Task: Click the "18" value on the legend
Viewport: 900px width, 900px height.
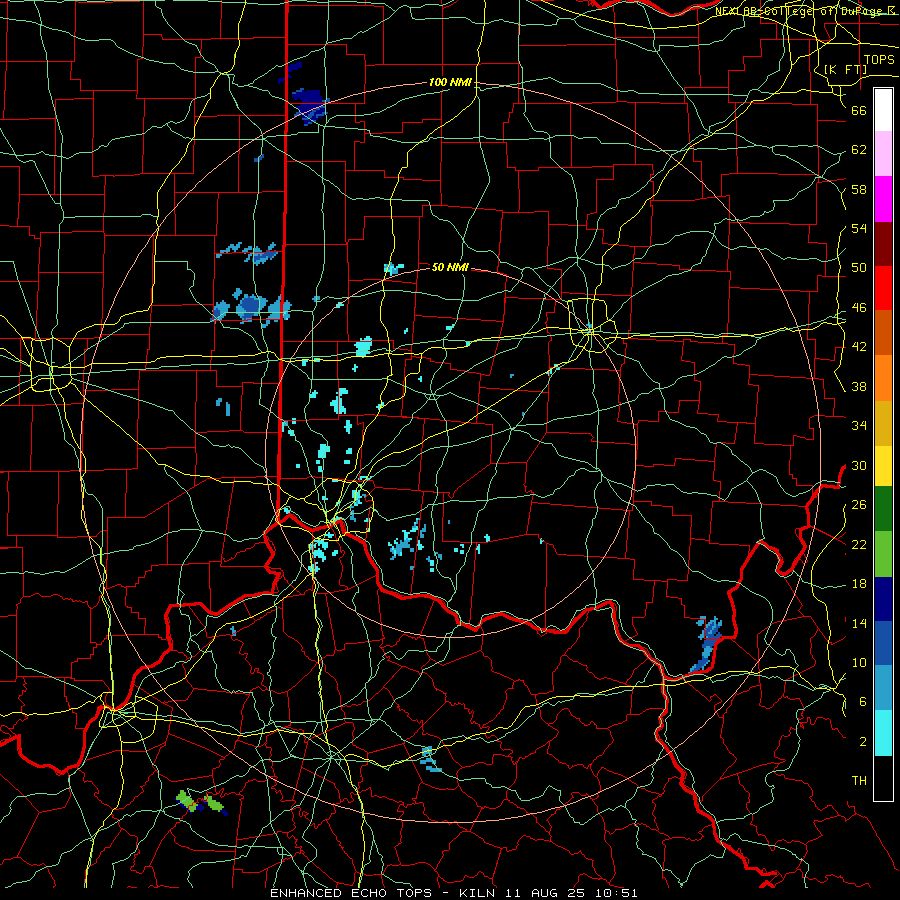Action: 859,584
